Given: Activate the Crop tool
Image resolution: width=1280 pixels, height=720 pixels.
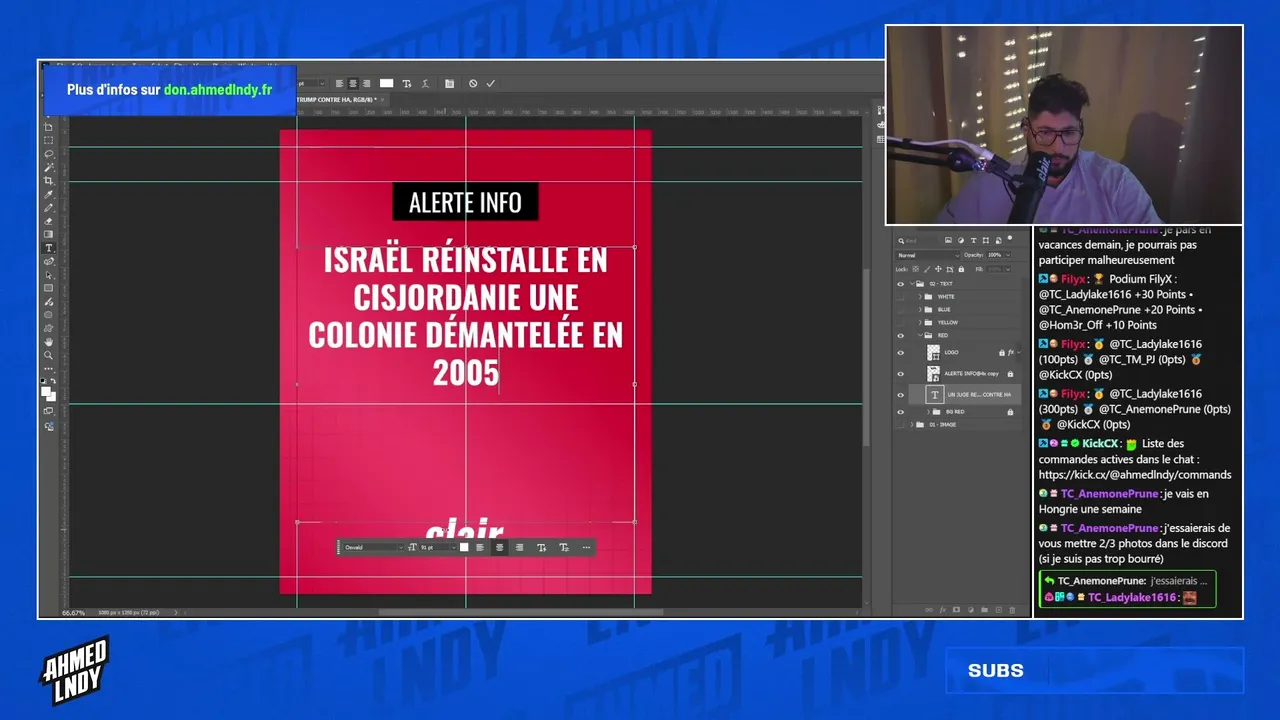Looking at the screenshot, I should [x=48, y=181].
